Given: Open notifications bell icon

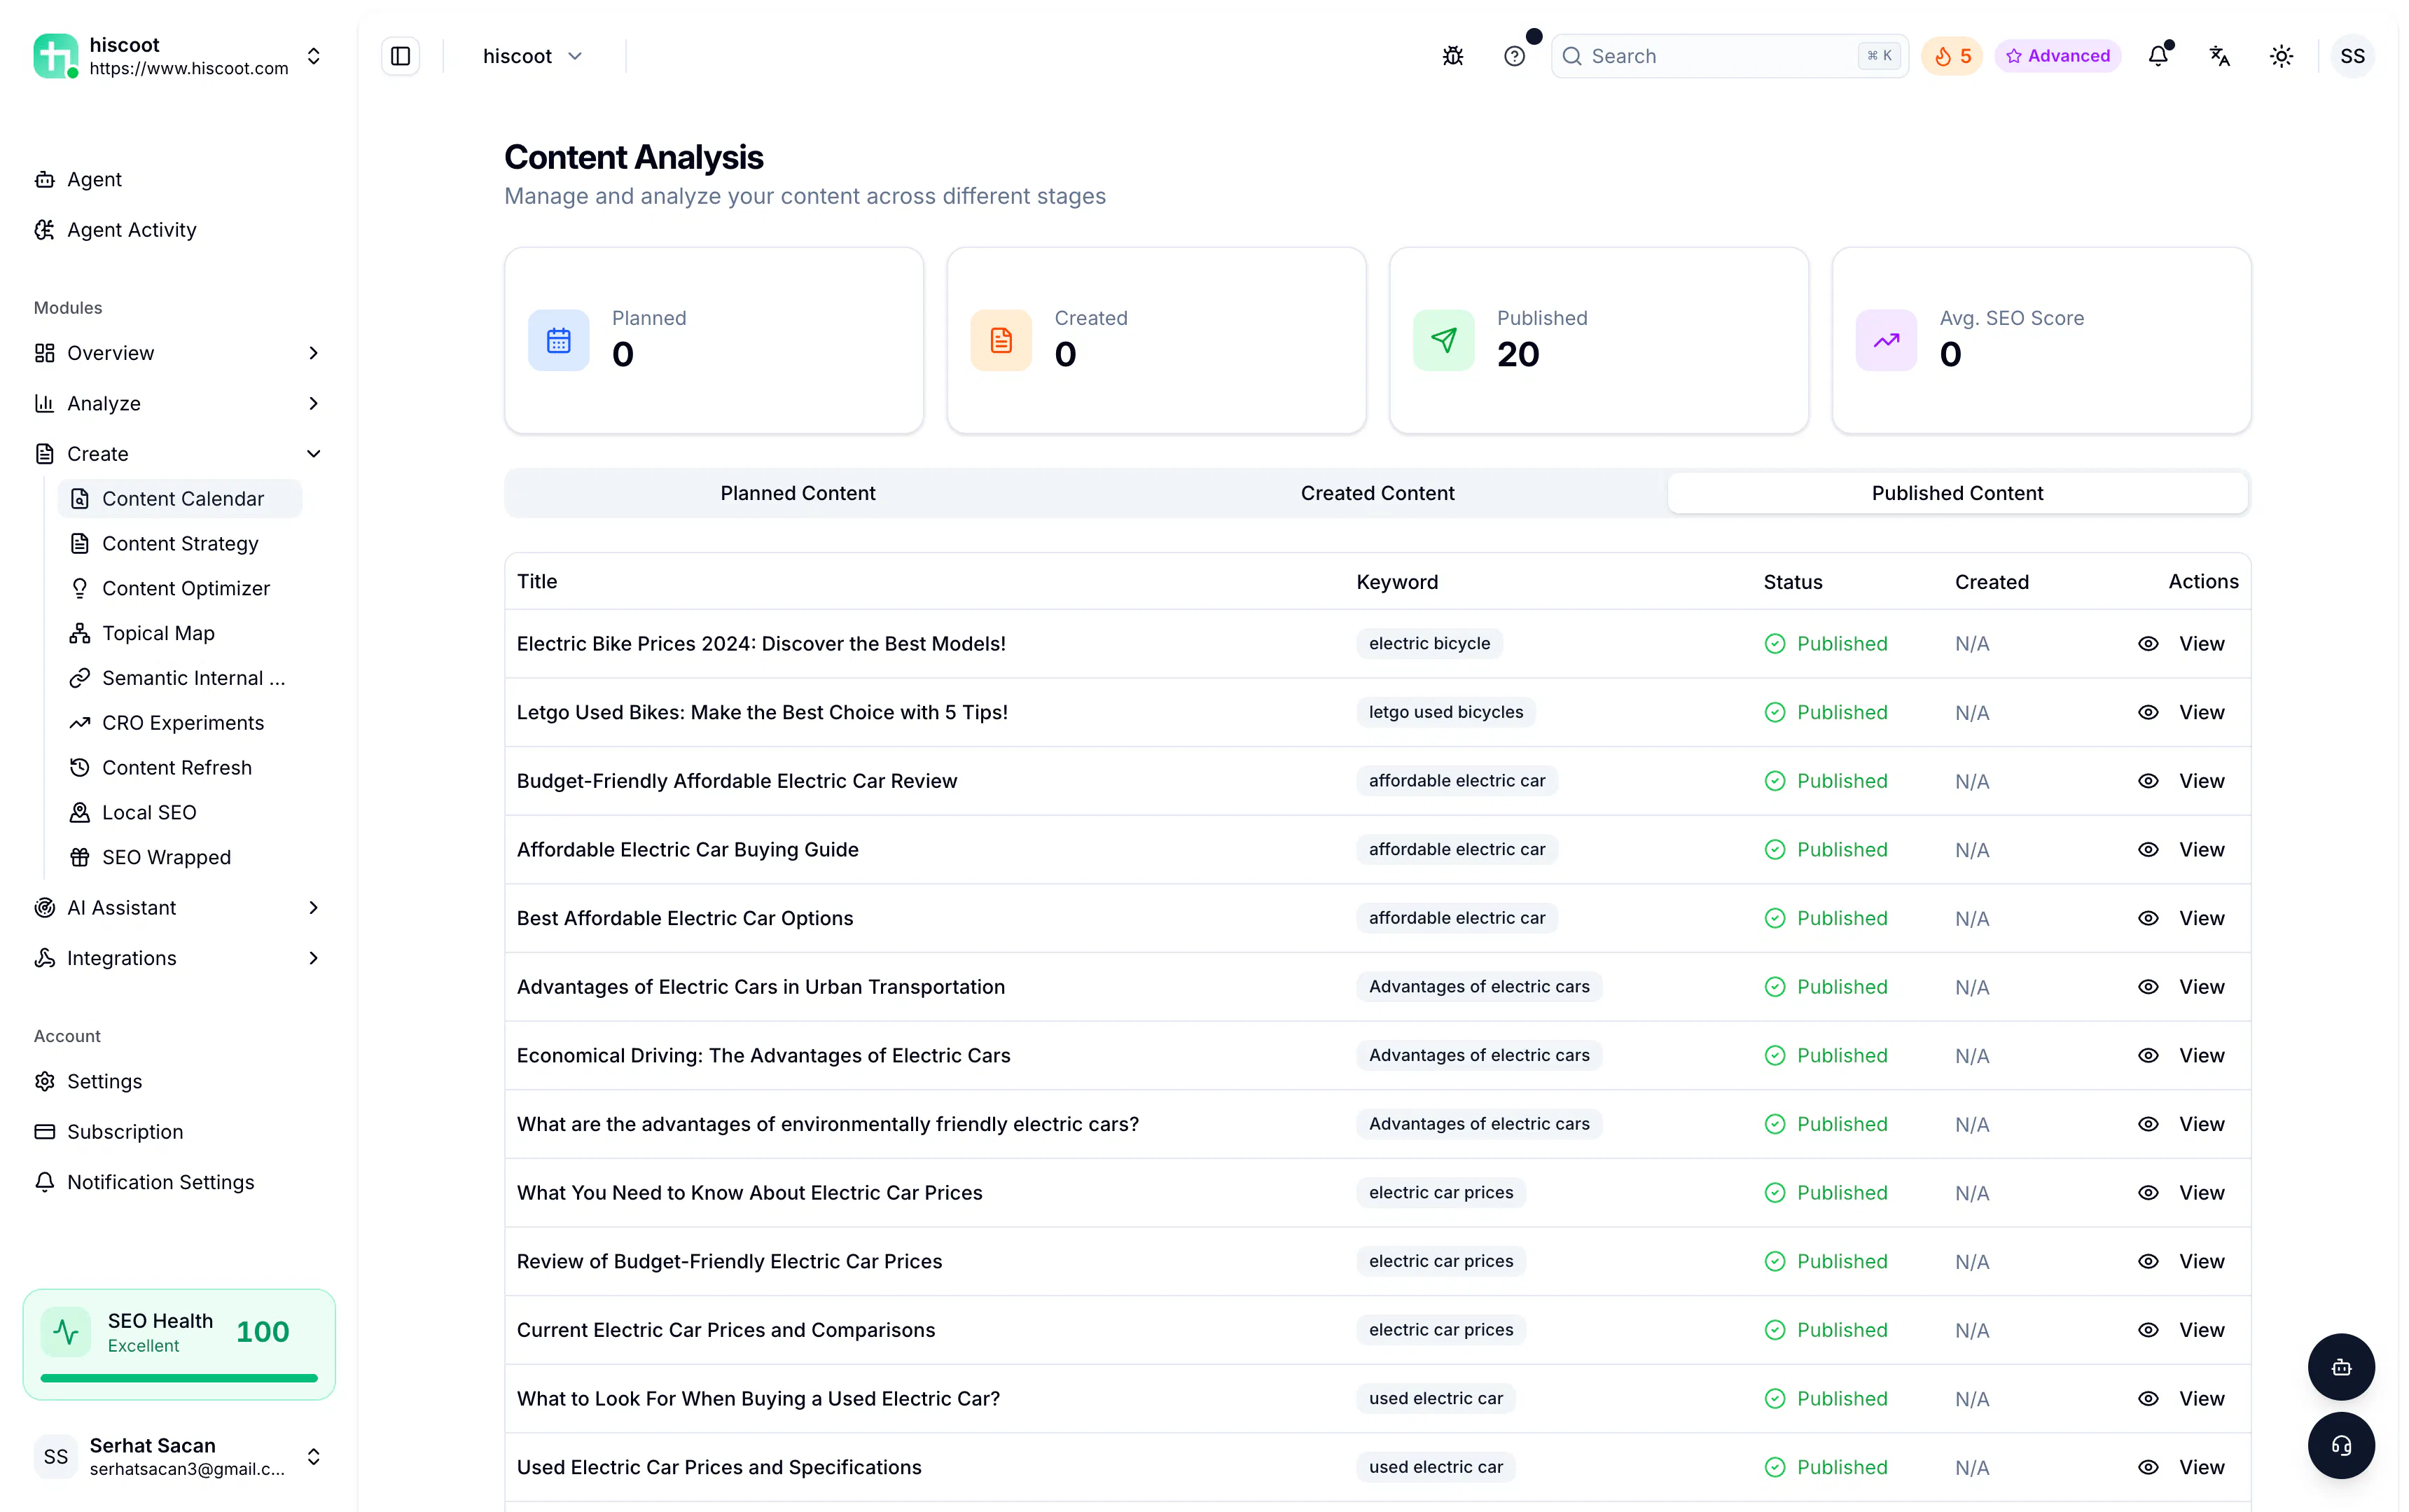Looking at the screenshot, I should coord(2158,56).
